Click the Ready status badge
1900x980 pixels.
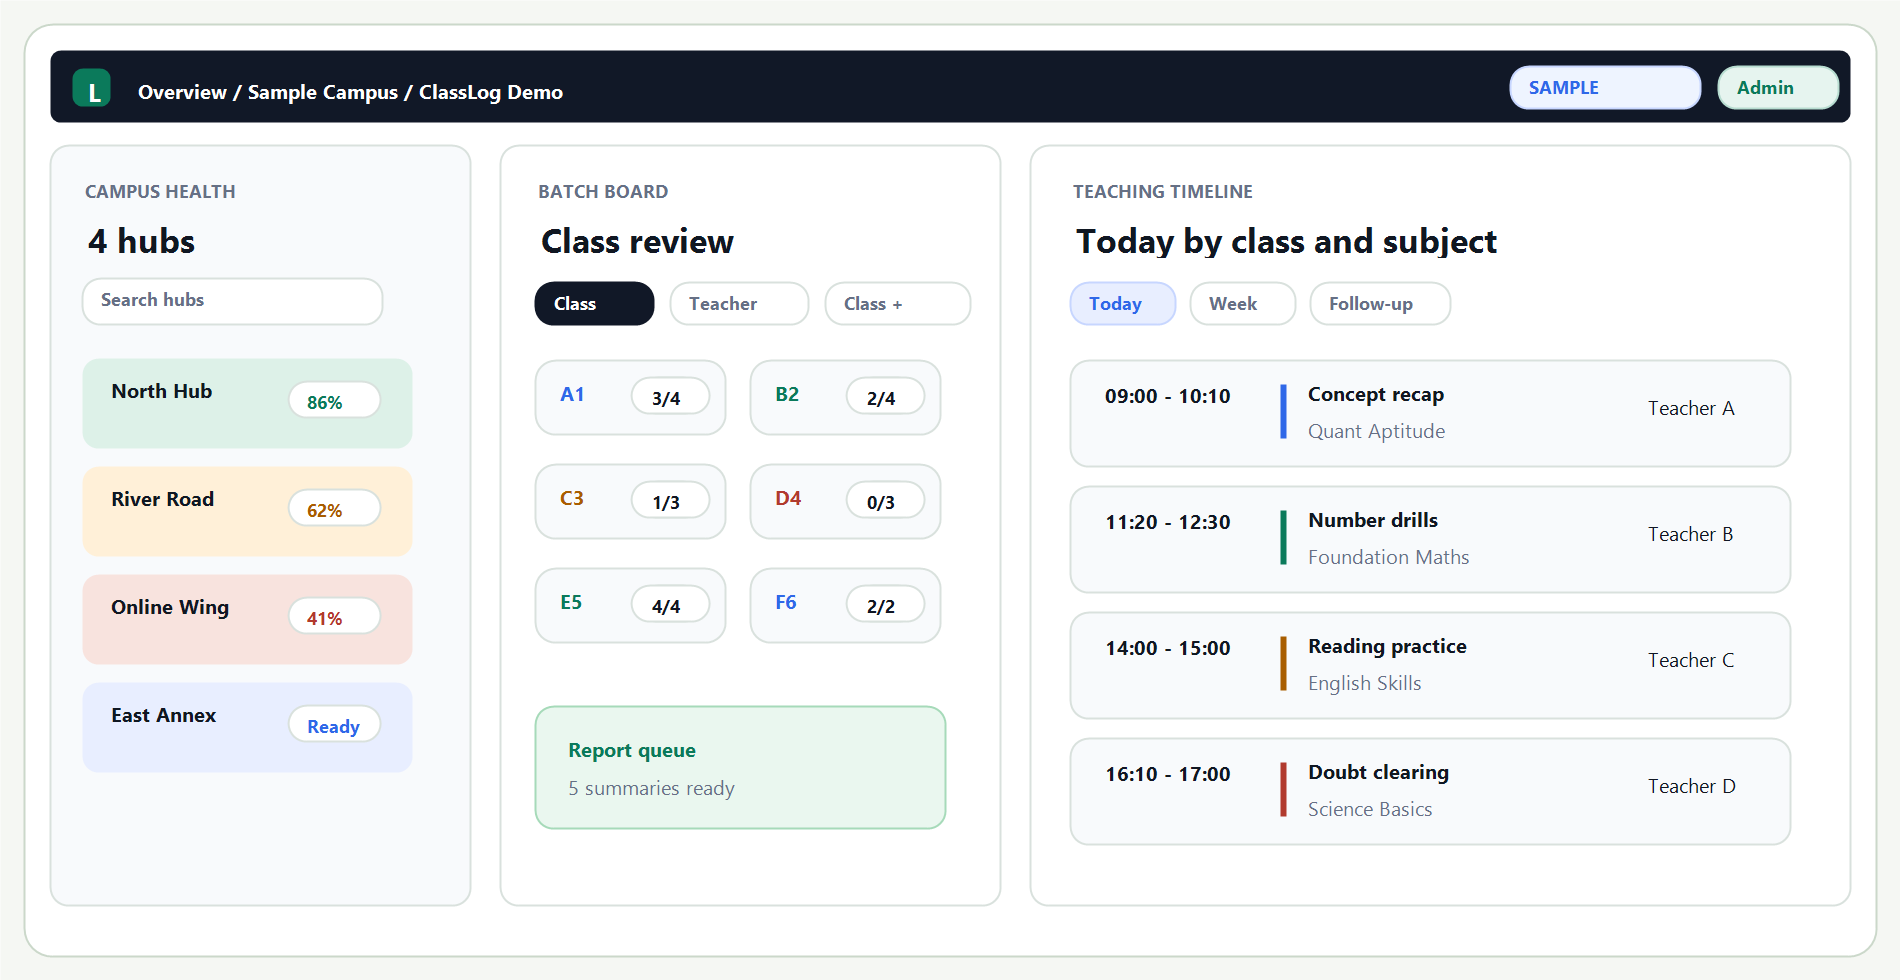point(334,725)
